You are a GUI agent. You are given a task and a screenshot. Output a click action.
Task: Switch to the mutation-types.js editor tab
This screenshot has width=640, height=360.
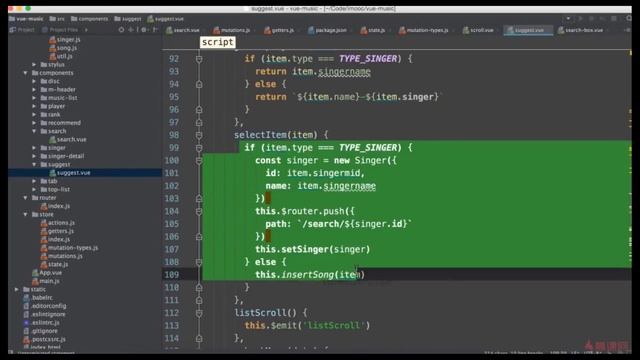point(424,30)
